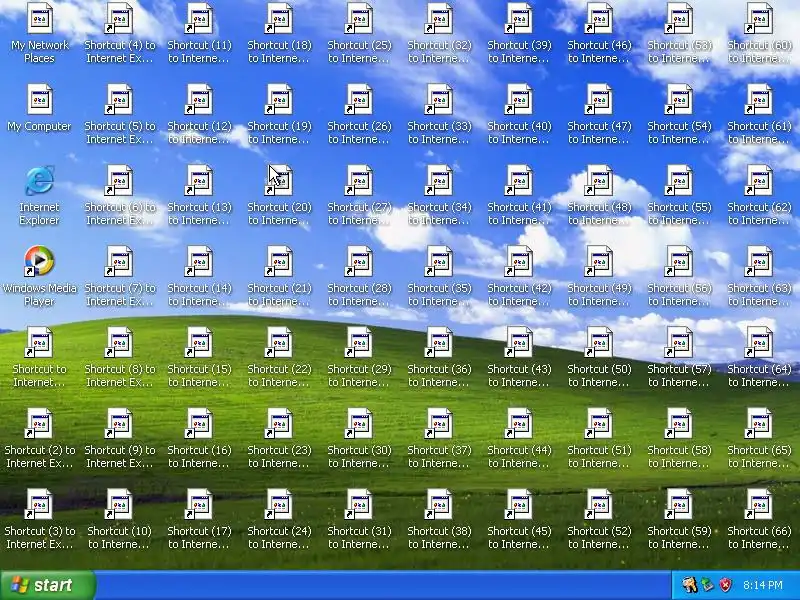Click the 'Shortcut (49) to Interne…' label
The width and height of the screenshot is (800, 600).
(x=599, y=294)
